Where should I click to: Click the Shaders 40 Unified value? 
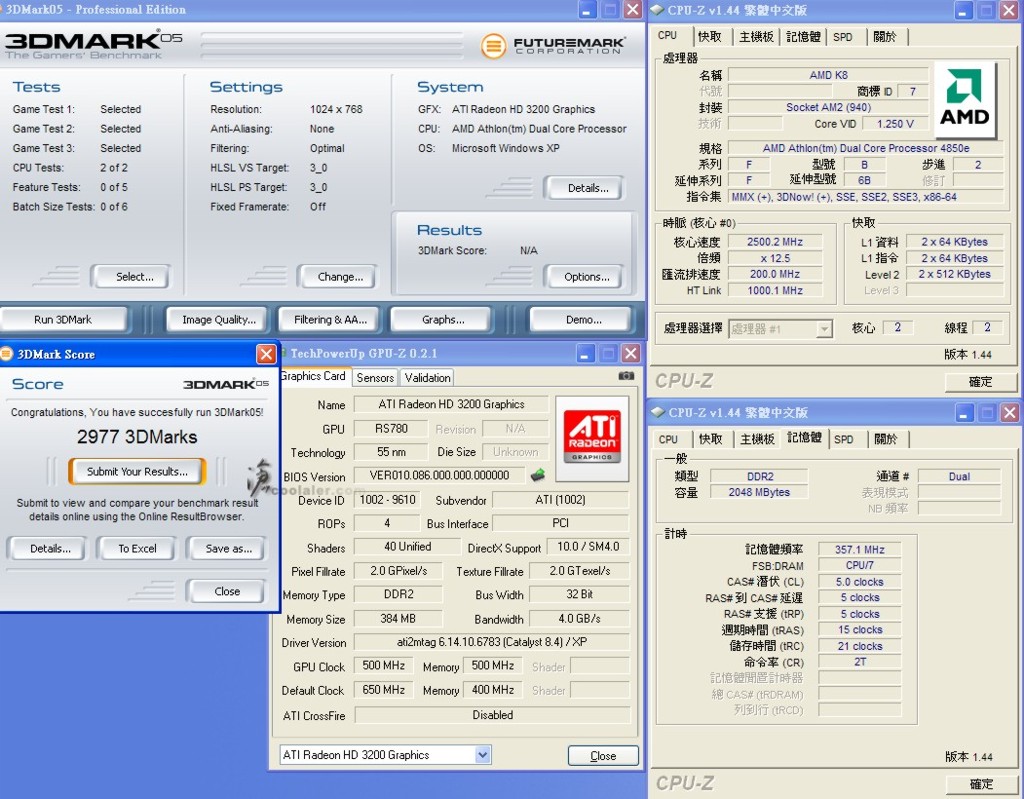(x=408, y=546)
